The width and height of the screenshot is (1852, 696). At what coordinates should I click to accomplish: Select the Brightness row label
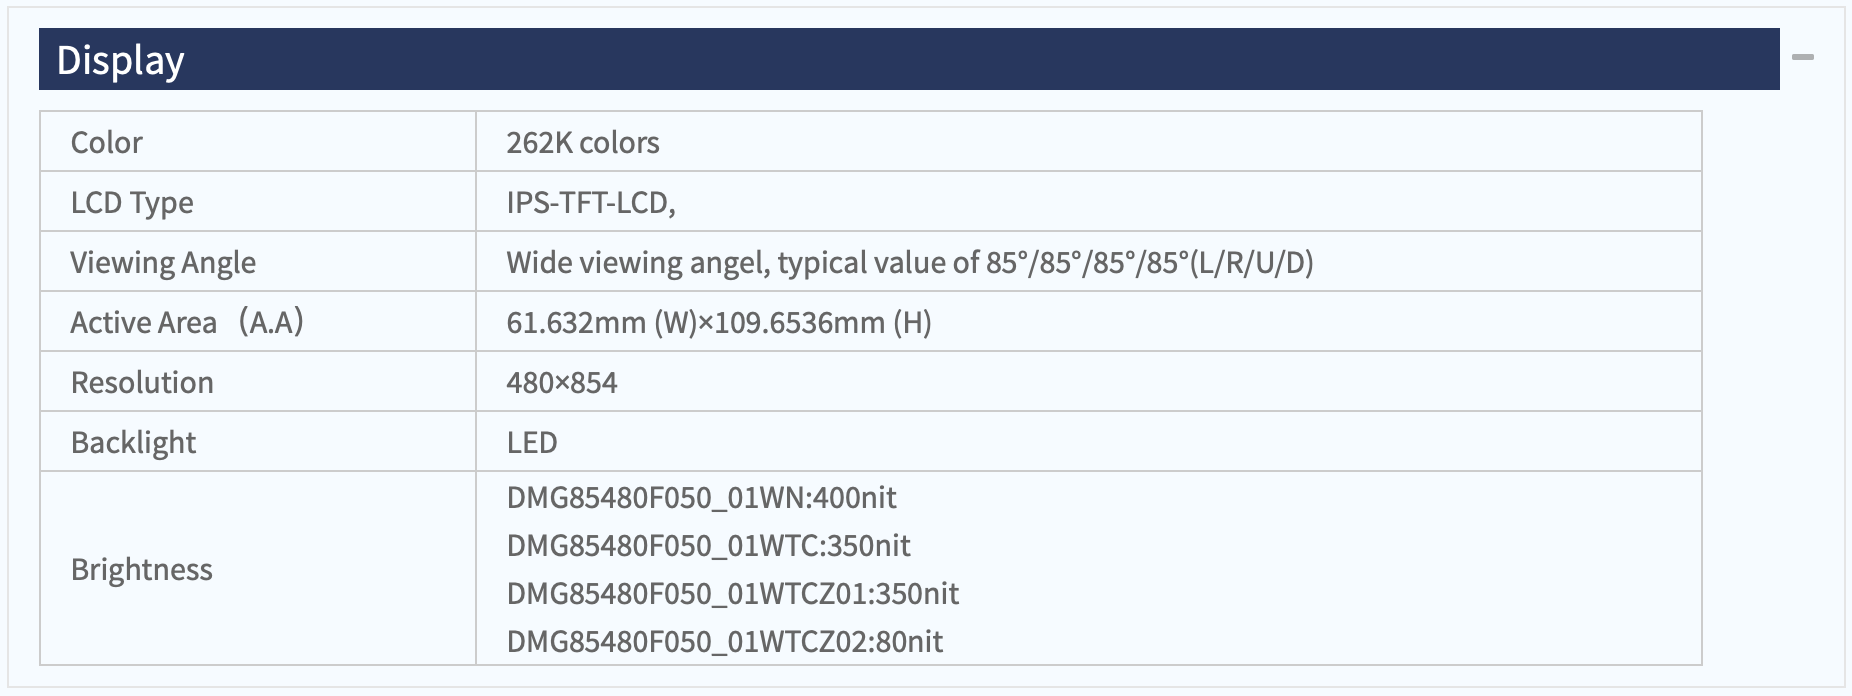coord(141,569)
